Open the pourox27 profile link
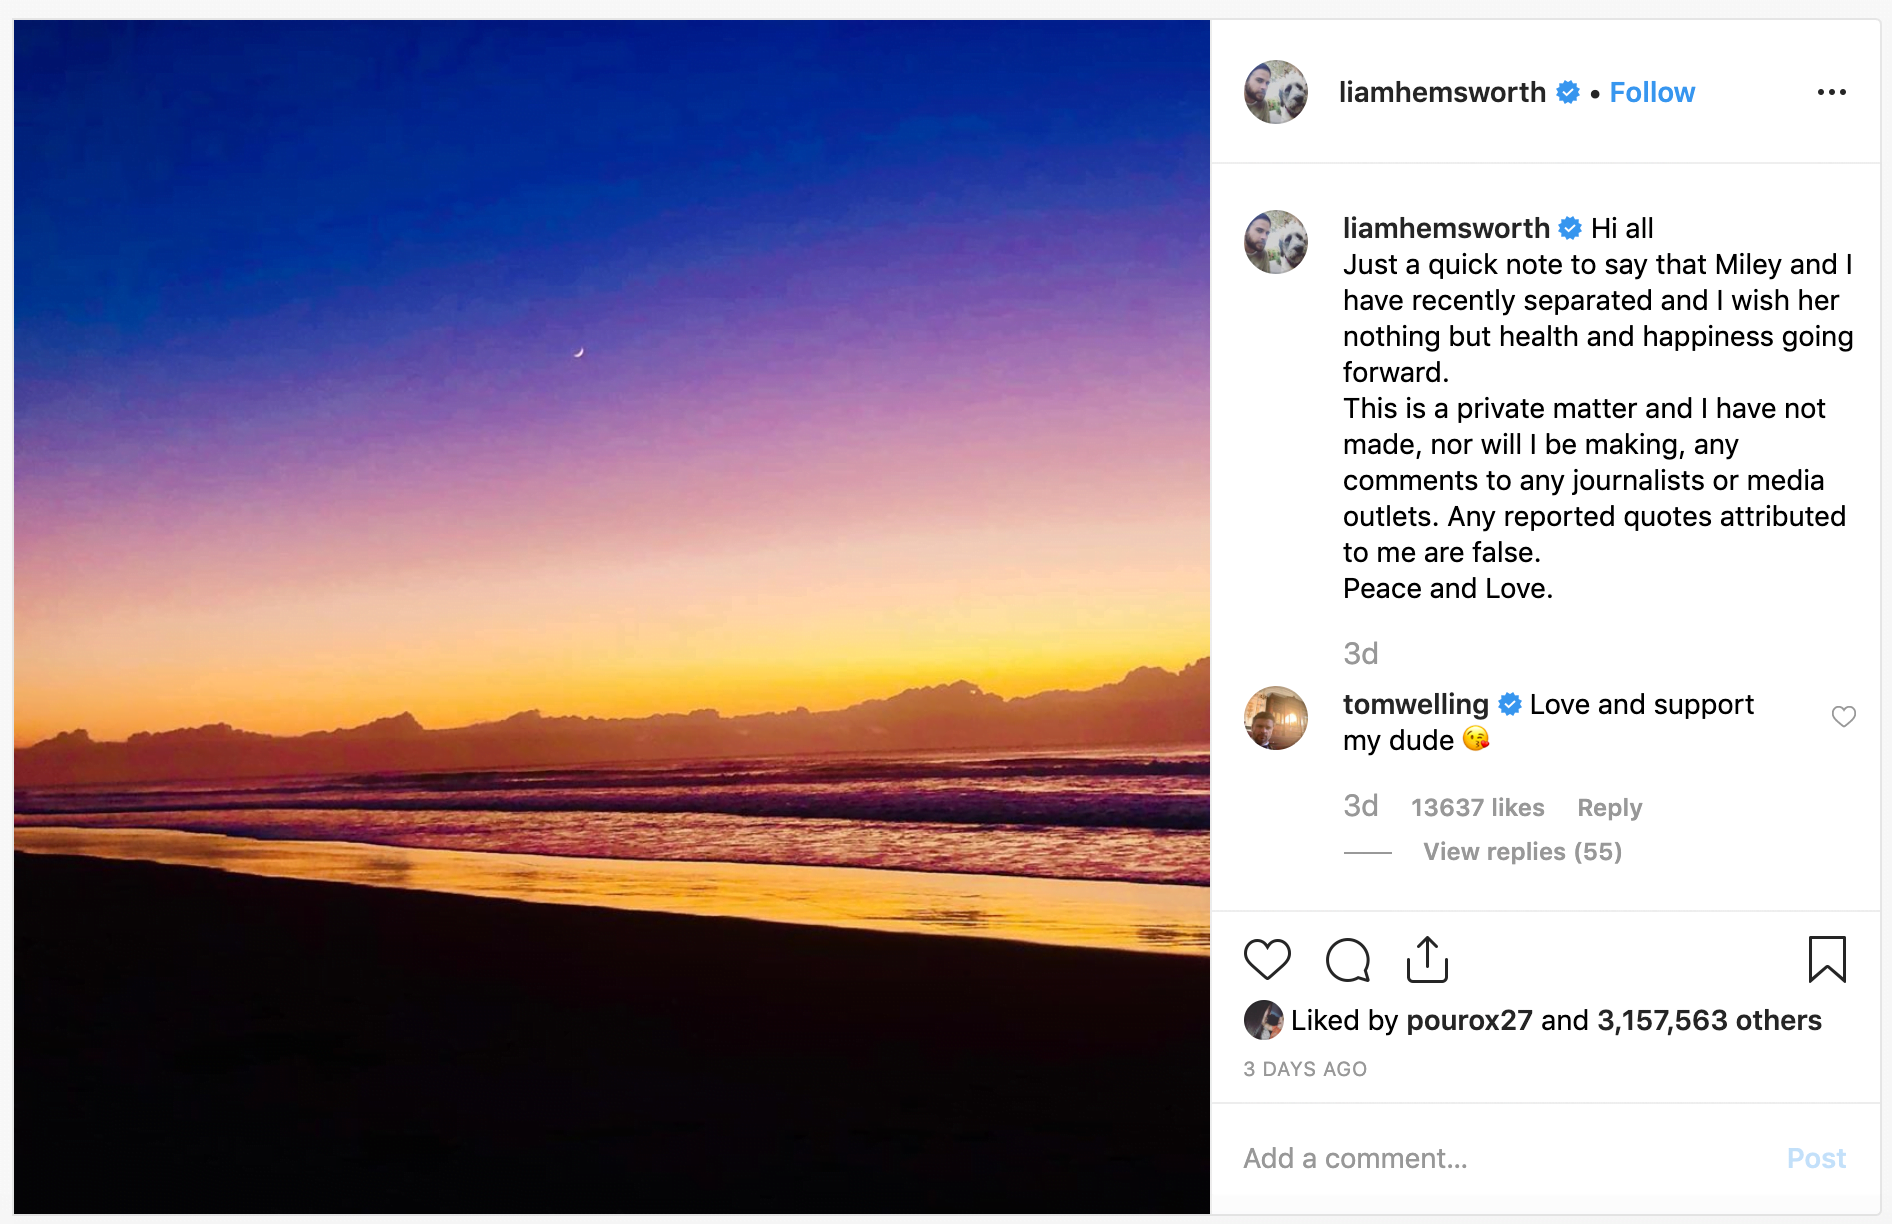This screenshot has width=1892, height=1224. pyautogui.click(x=1469, y=1021)
